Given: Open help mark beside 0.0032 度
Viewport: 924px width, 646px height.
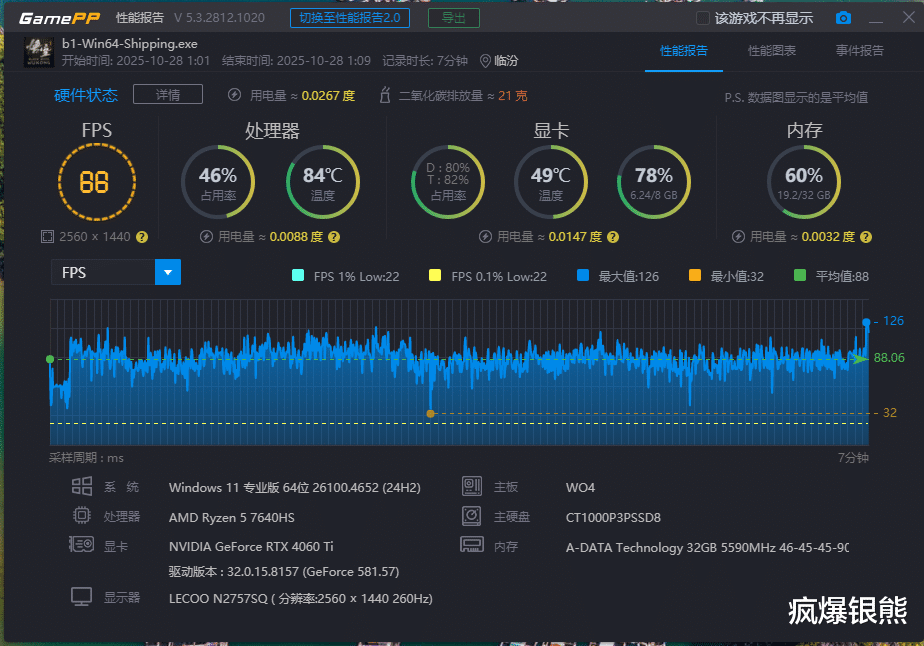Looking at the screenshot, I should click(x=866, y=237).
